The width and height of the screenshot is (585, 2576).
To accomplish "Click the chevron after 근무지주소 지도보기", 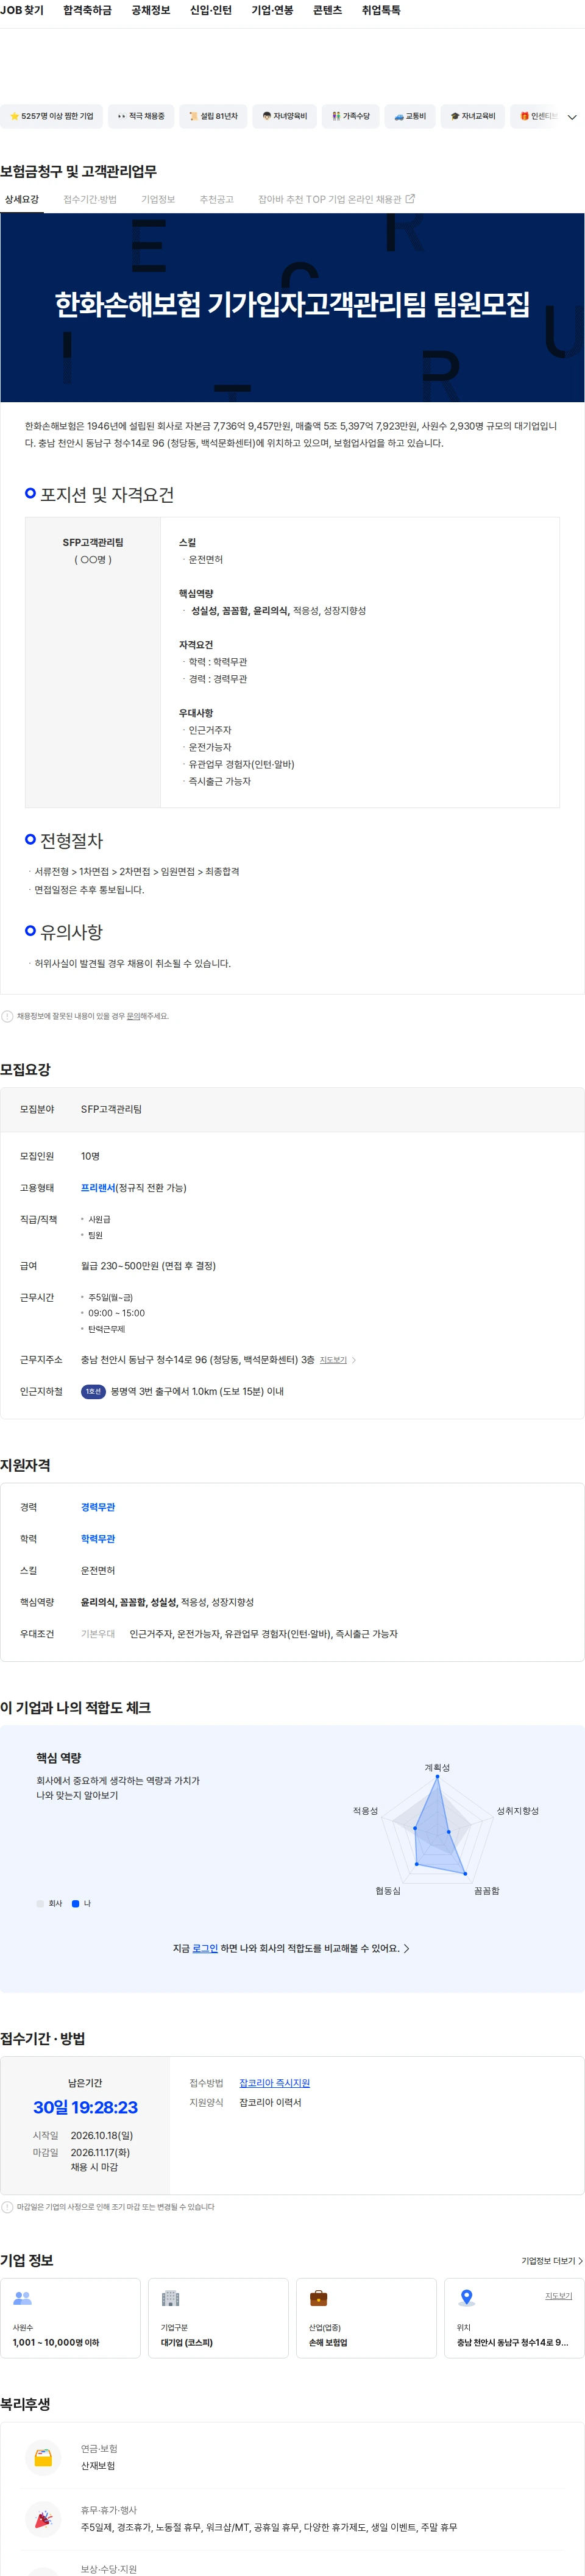I will pos(354,1360).
